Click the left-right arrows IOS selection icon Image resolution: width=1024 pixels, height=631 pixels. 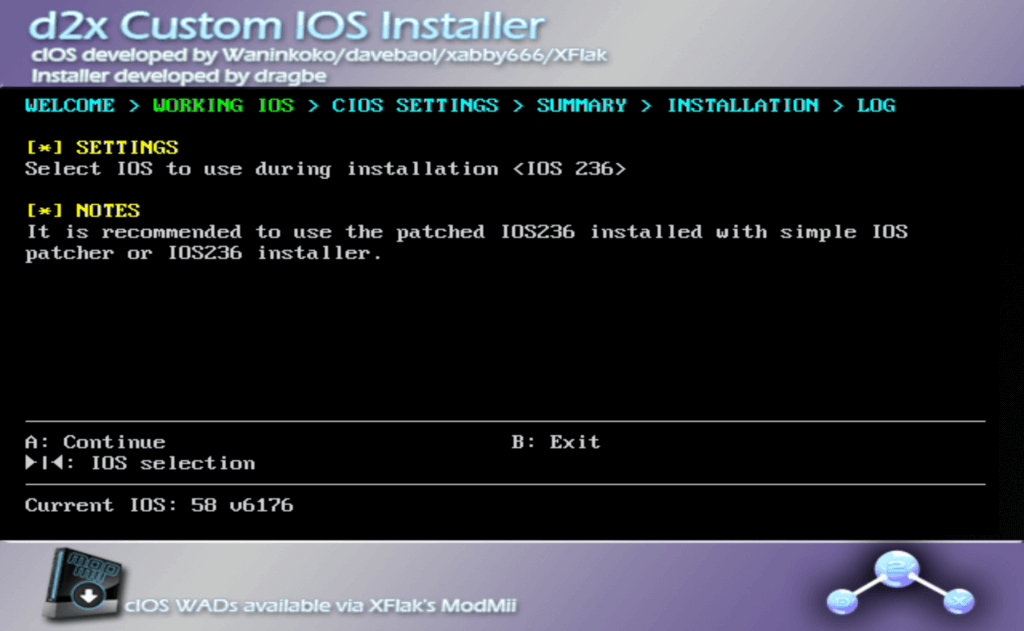point(44,462)
